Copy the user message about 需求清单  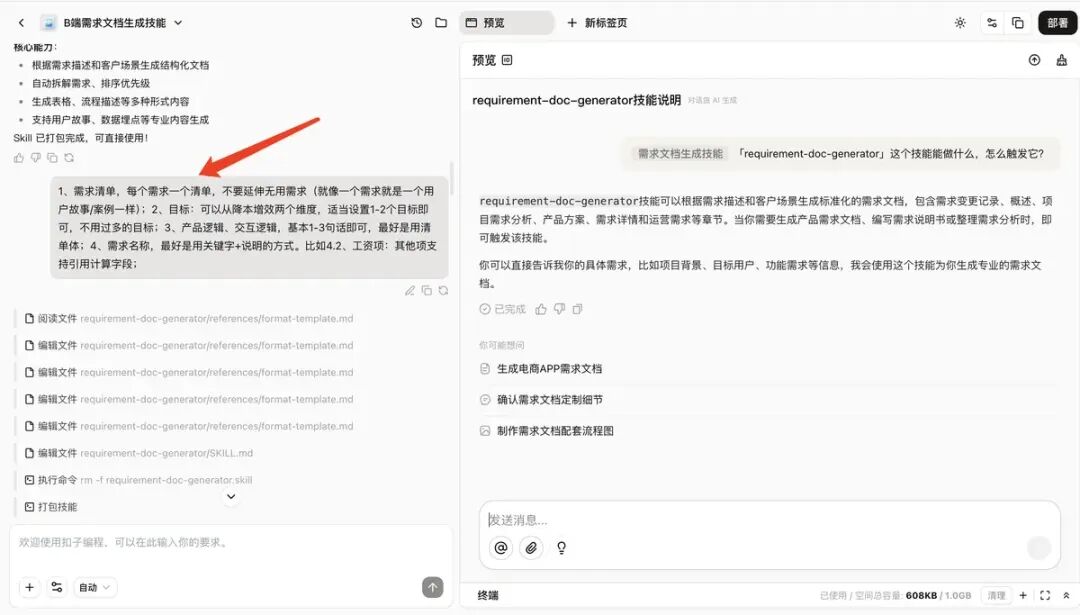pos(426,291)
